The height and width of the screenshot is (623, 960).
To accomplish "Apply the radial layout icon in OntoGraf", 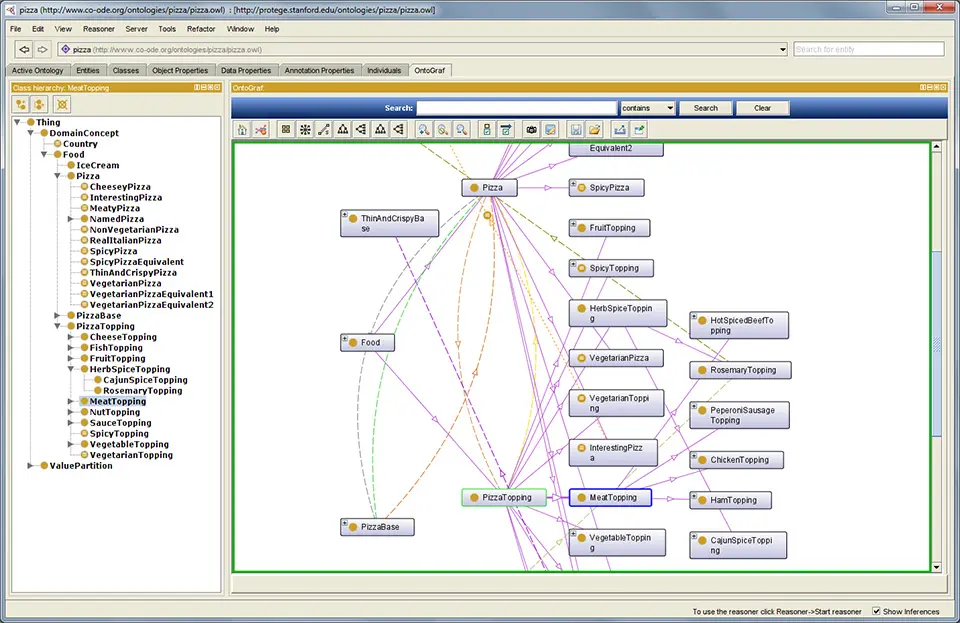I will click(304, 129).
